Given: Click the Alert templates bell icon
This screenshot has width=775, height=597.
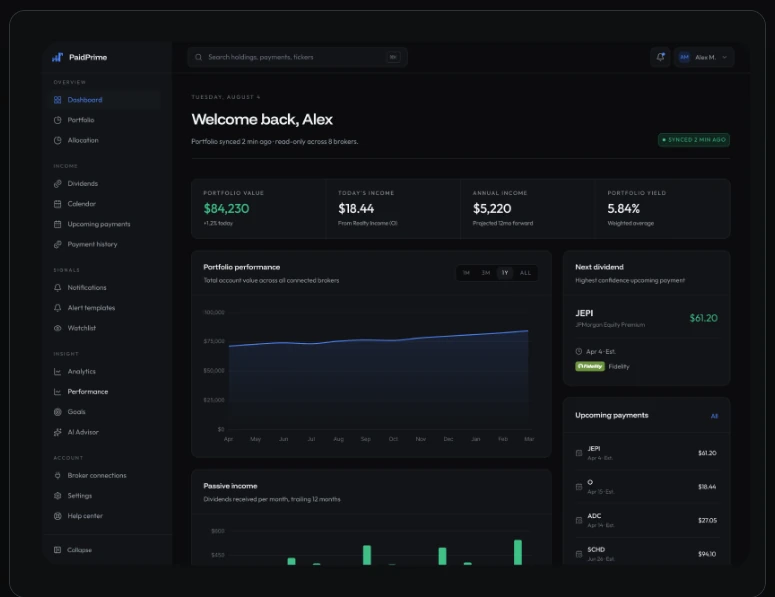Looking at the screenshot, I should pos(57,308).
